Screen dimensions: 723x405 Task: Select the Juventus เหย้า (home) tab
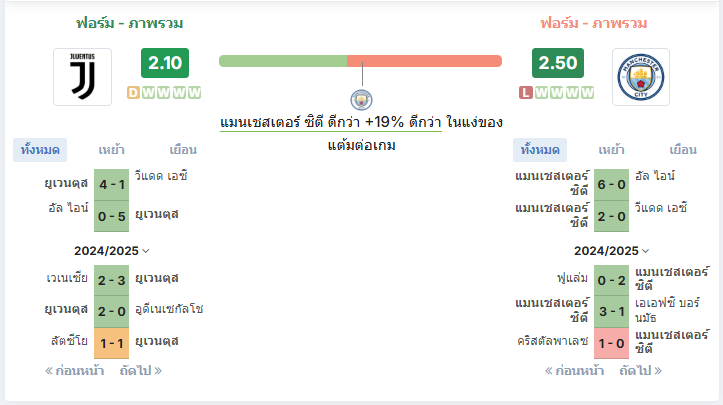tap(111, 150)
